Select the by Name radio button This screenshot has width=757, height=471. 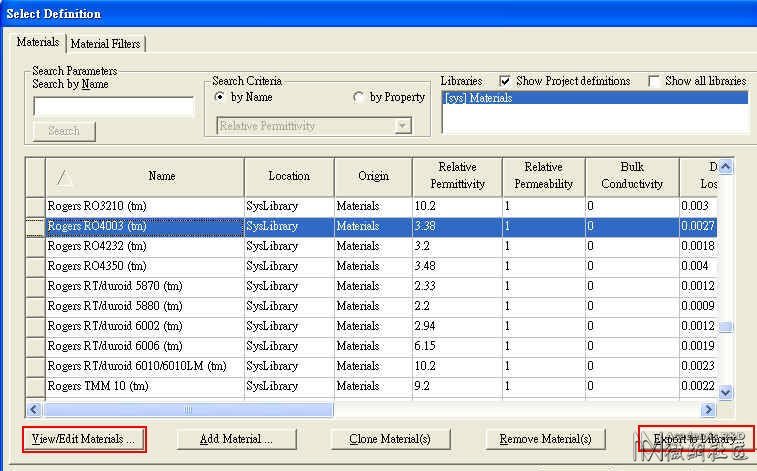click(x=220, y=97)
